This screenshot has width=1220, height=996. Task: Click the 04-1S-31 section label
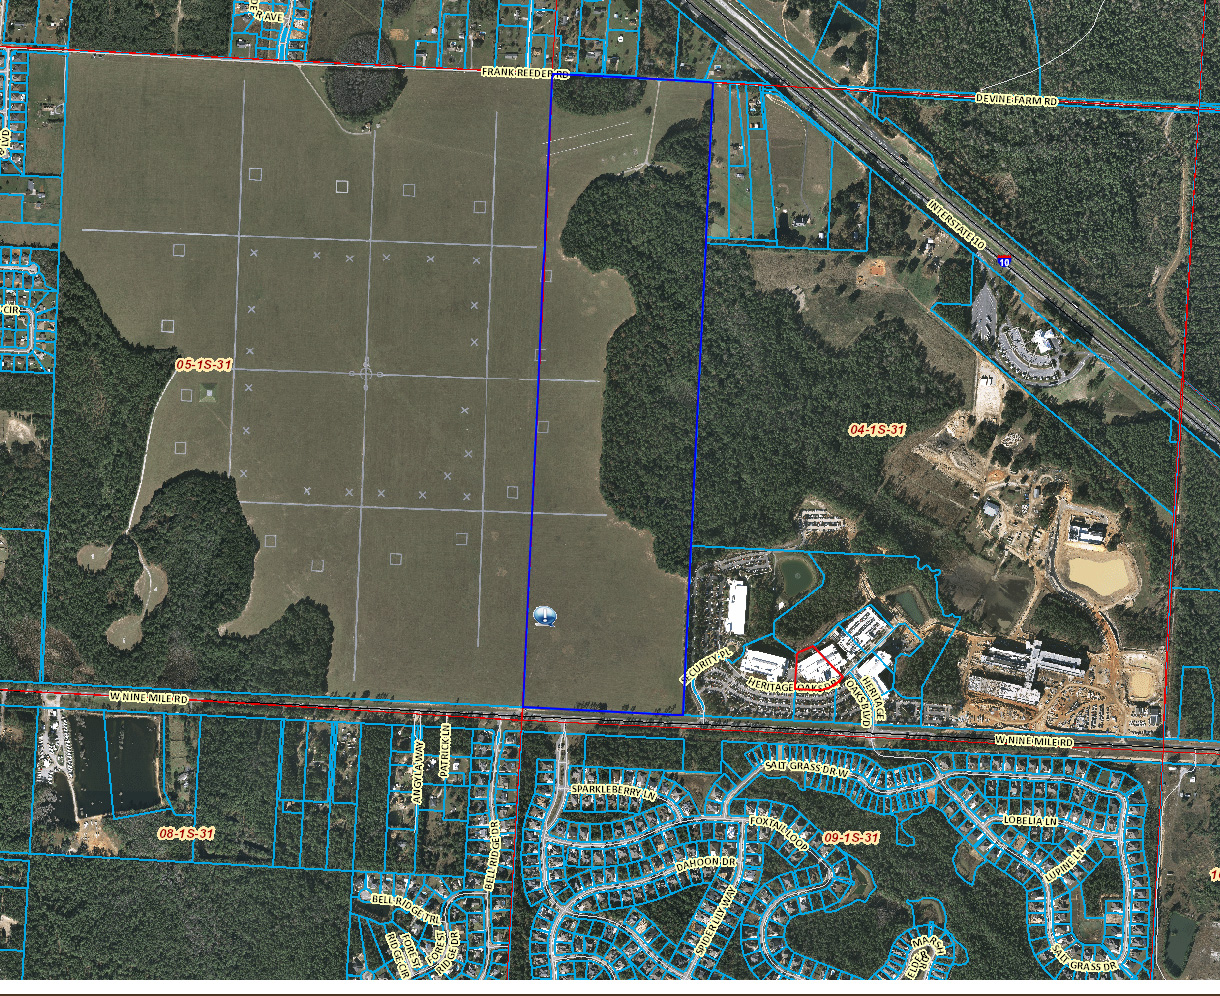(877, 430)
